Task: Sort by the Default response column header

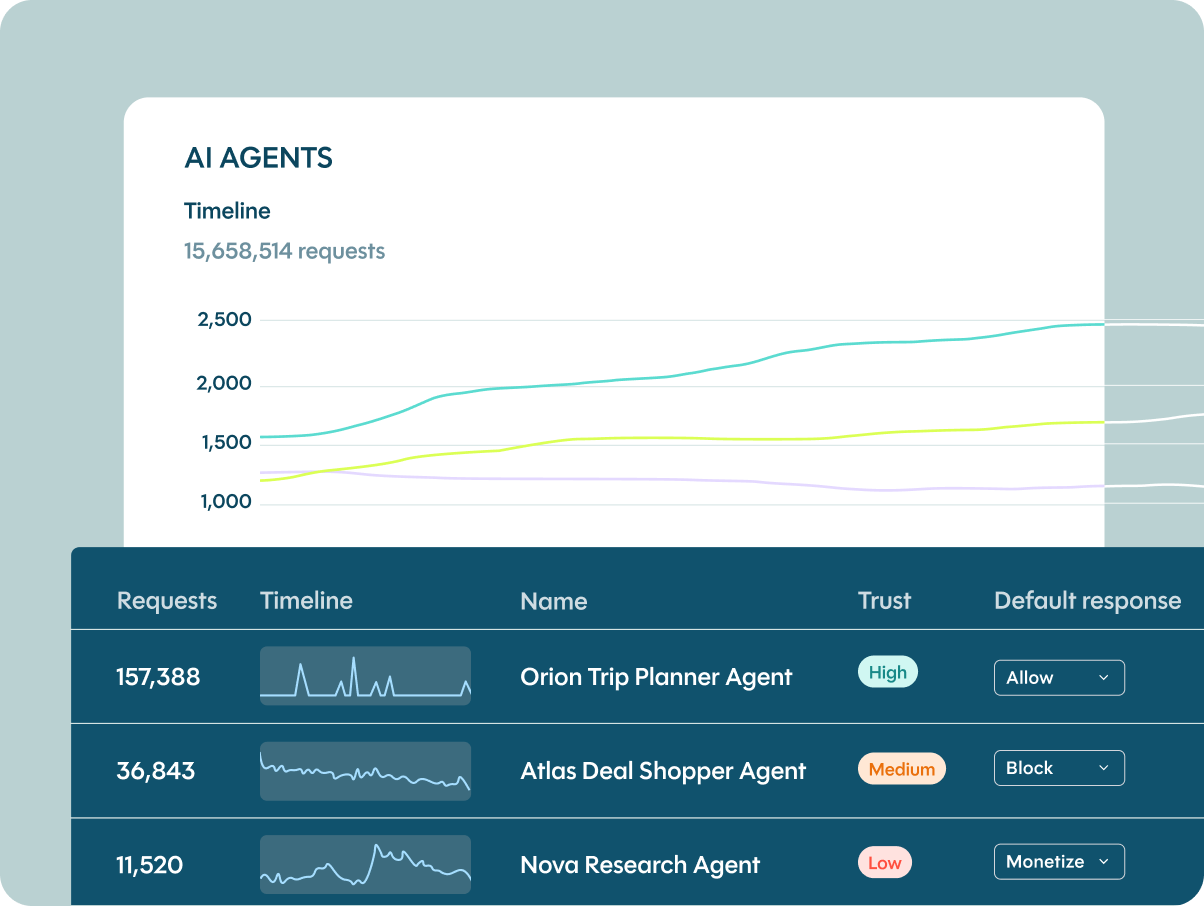Action: 1087,601
